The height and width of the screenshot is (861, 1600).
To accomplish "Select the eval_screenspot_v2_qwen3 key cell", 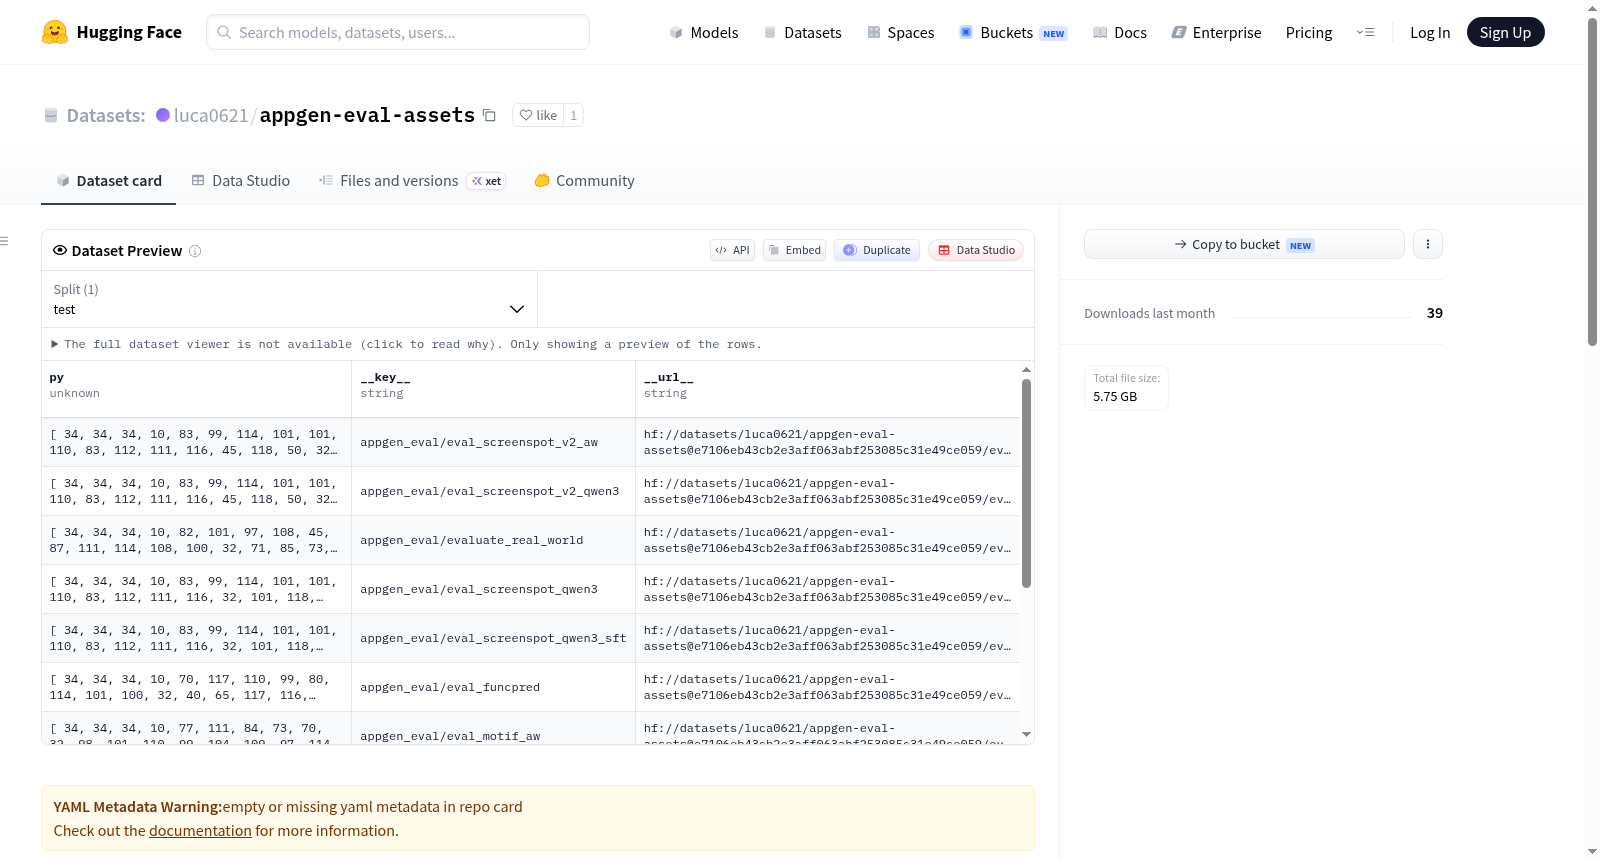I will coord(493,491).
